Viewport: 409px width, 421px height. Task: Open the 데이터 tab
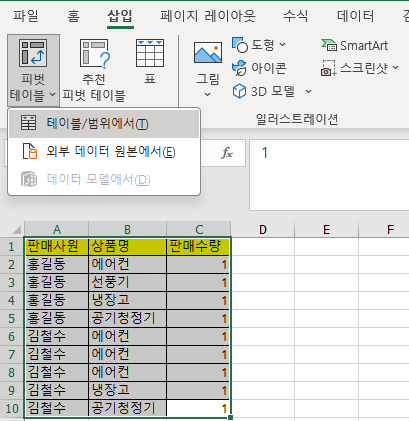355,16
